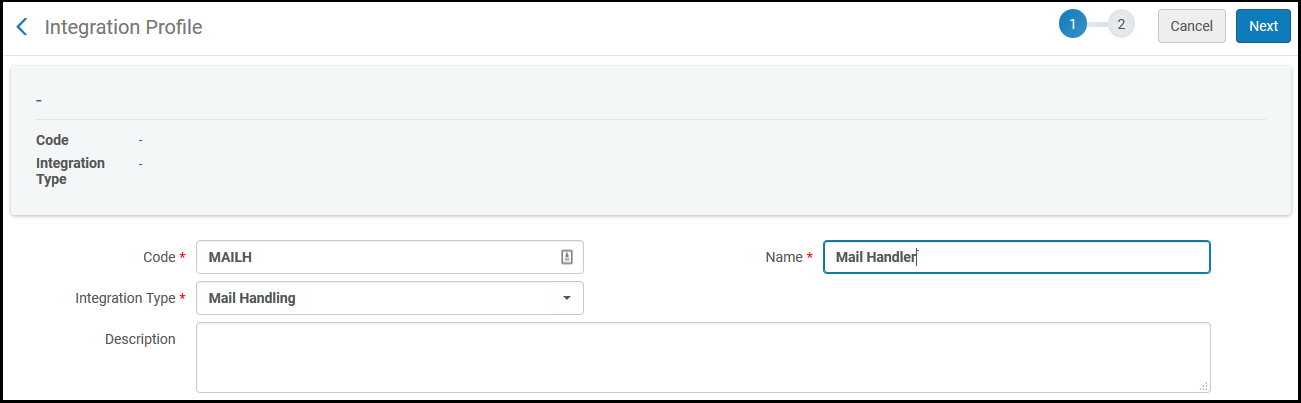
Task: Click the back arrow beside Integration Profile
Action: tap(22, 27)
